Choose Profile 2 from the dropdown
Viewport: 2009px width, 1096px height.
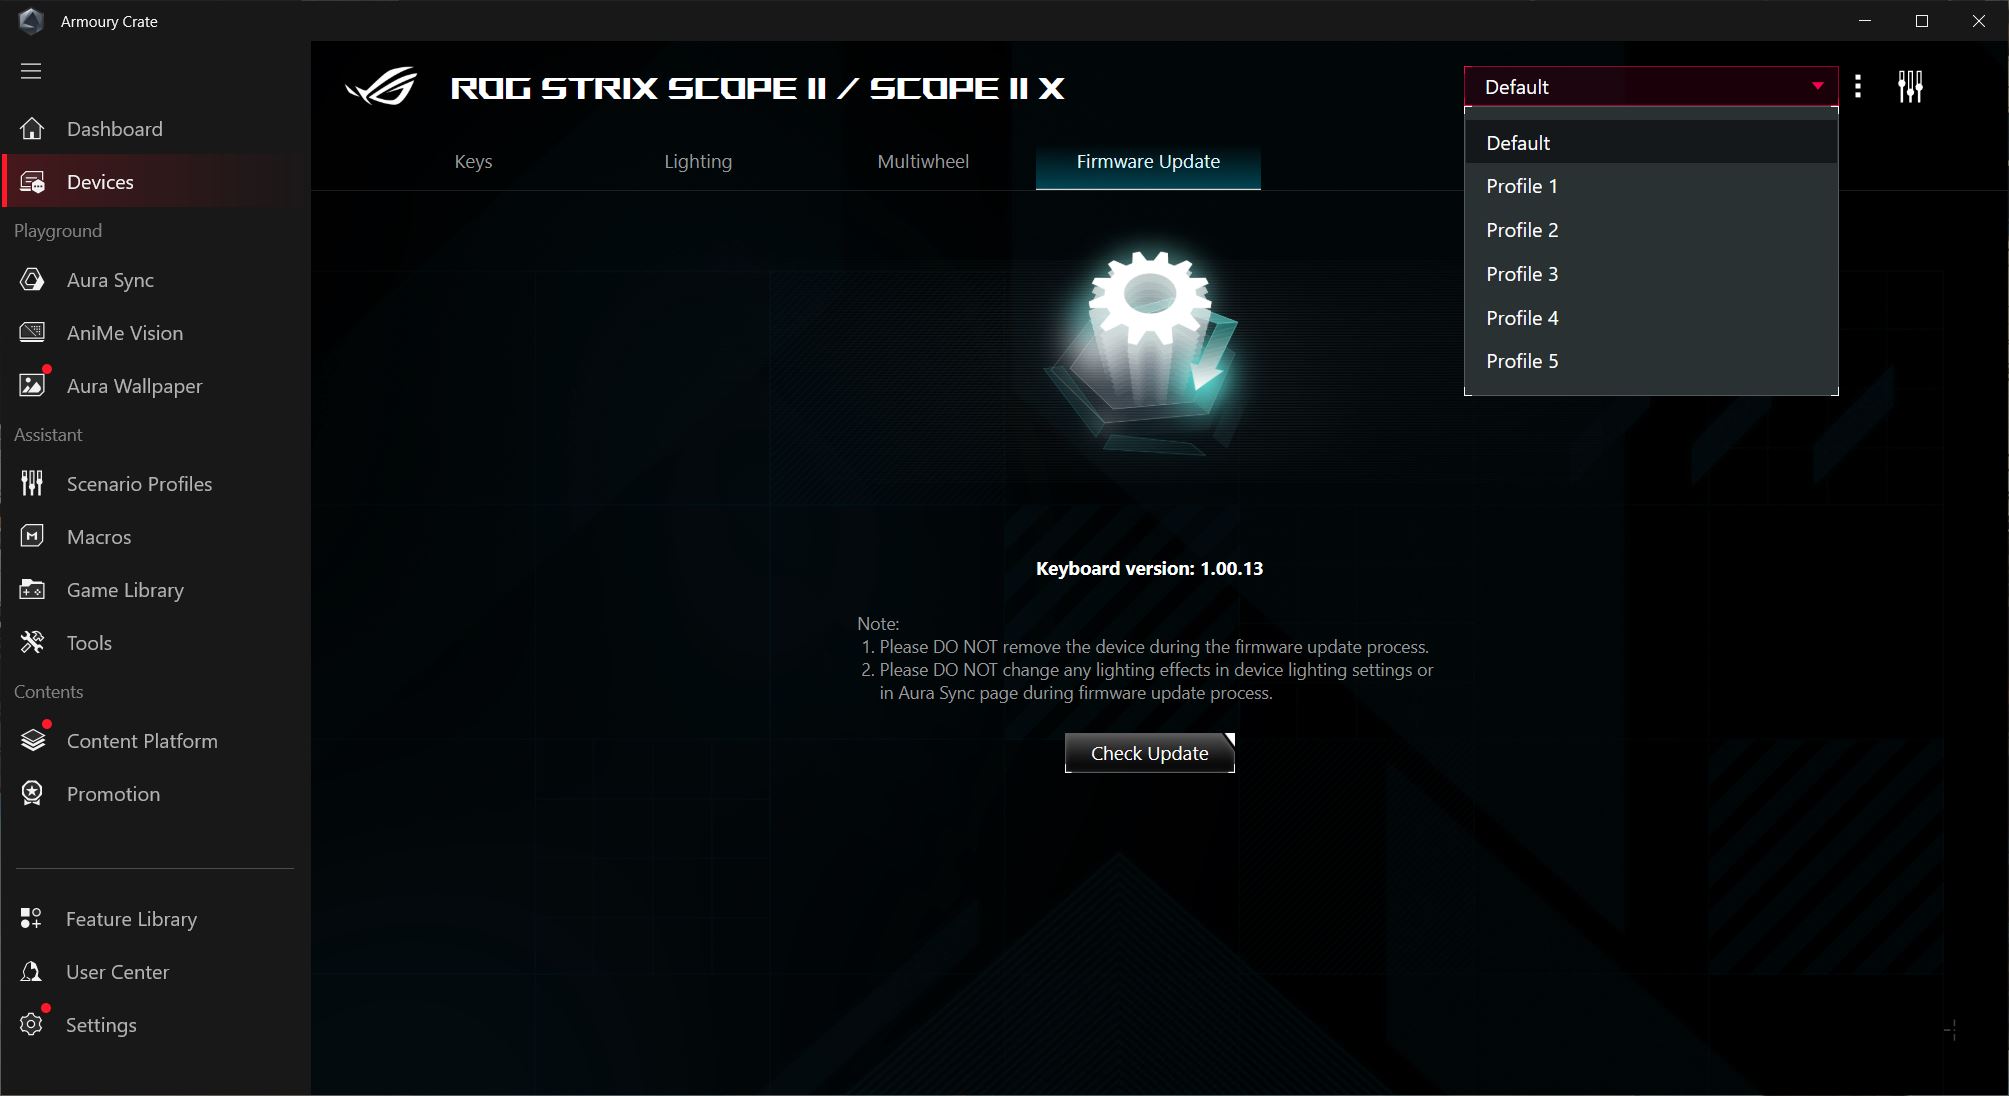[1651, 230]
